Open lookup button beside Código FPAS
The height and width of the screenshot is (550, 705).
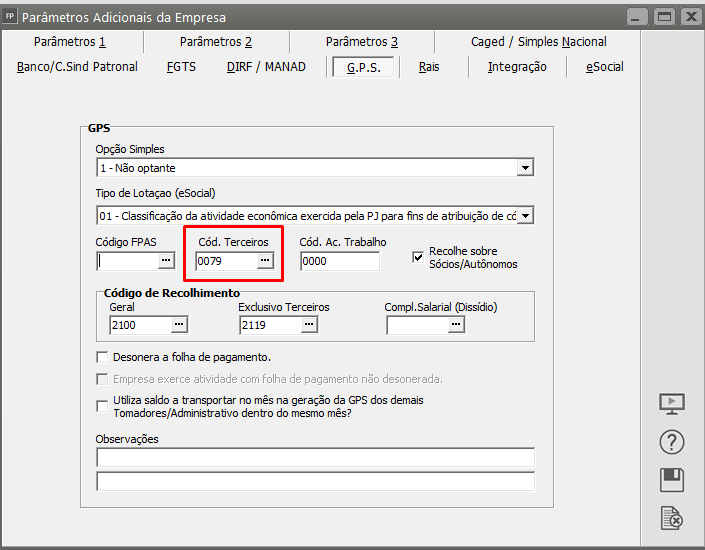coord(166,261)
